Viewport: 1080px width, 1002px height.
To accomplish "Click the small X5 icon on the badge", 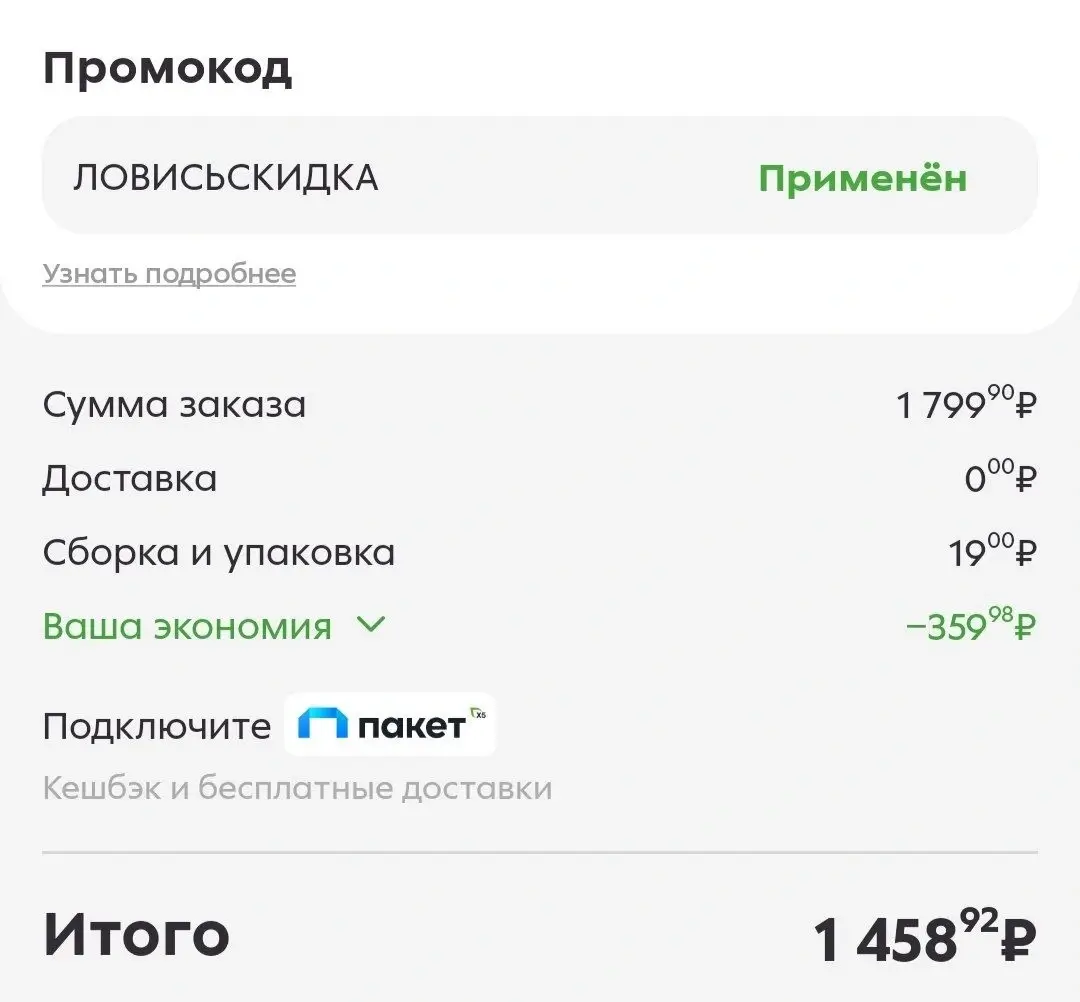I will click(481, 714).
